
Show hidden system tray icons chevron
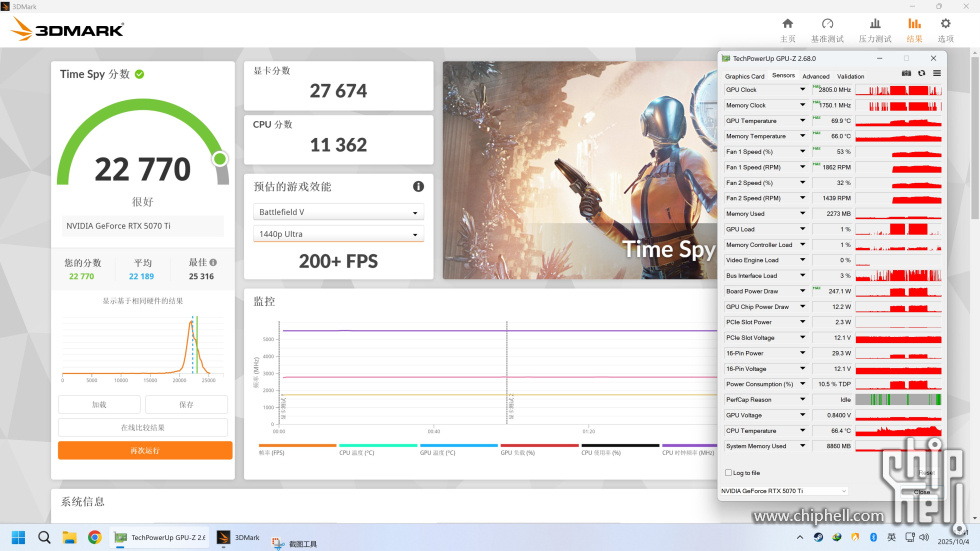coord(800,537)
